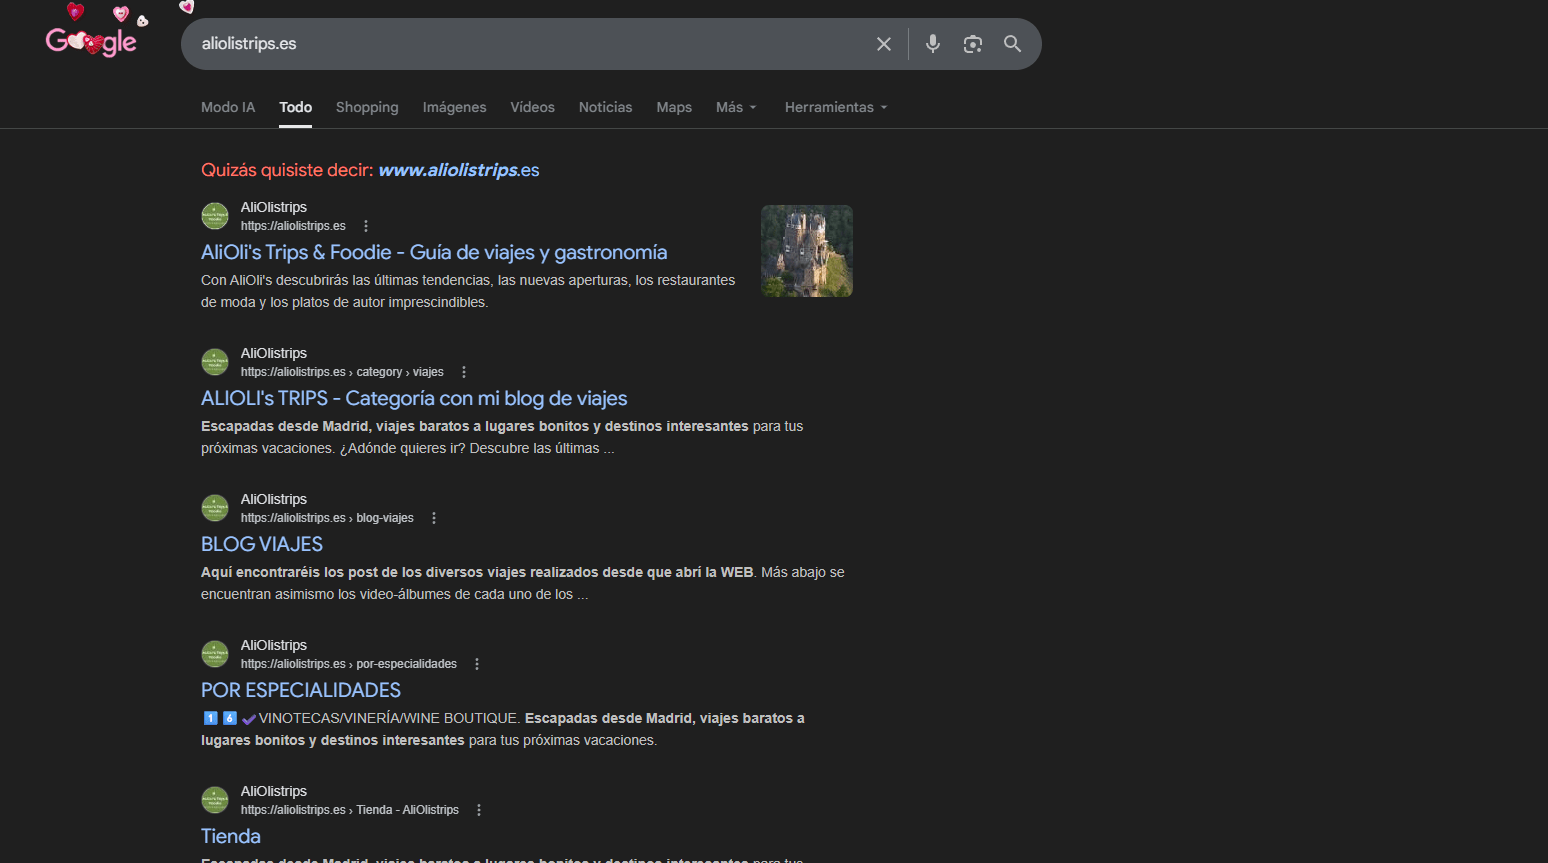
Task: Start voice search with the microphone
Action: [x=932, y=44]
